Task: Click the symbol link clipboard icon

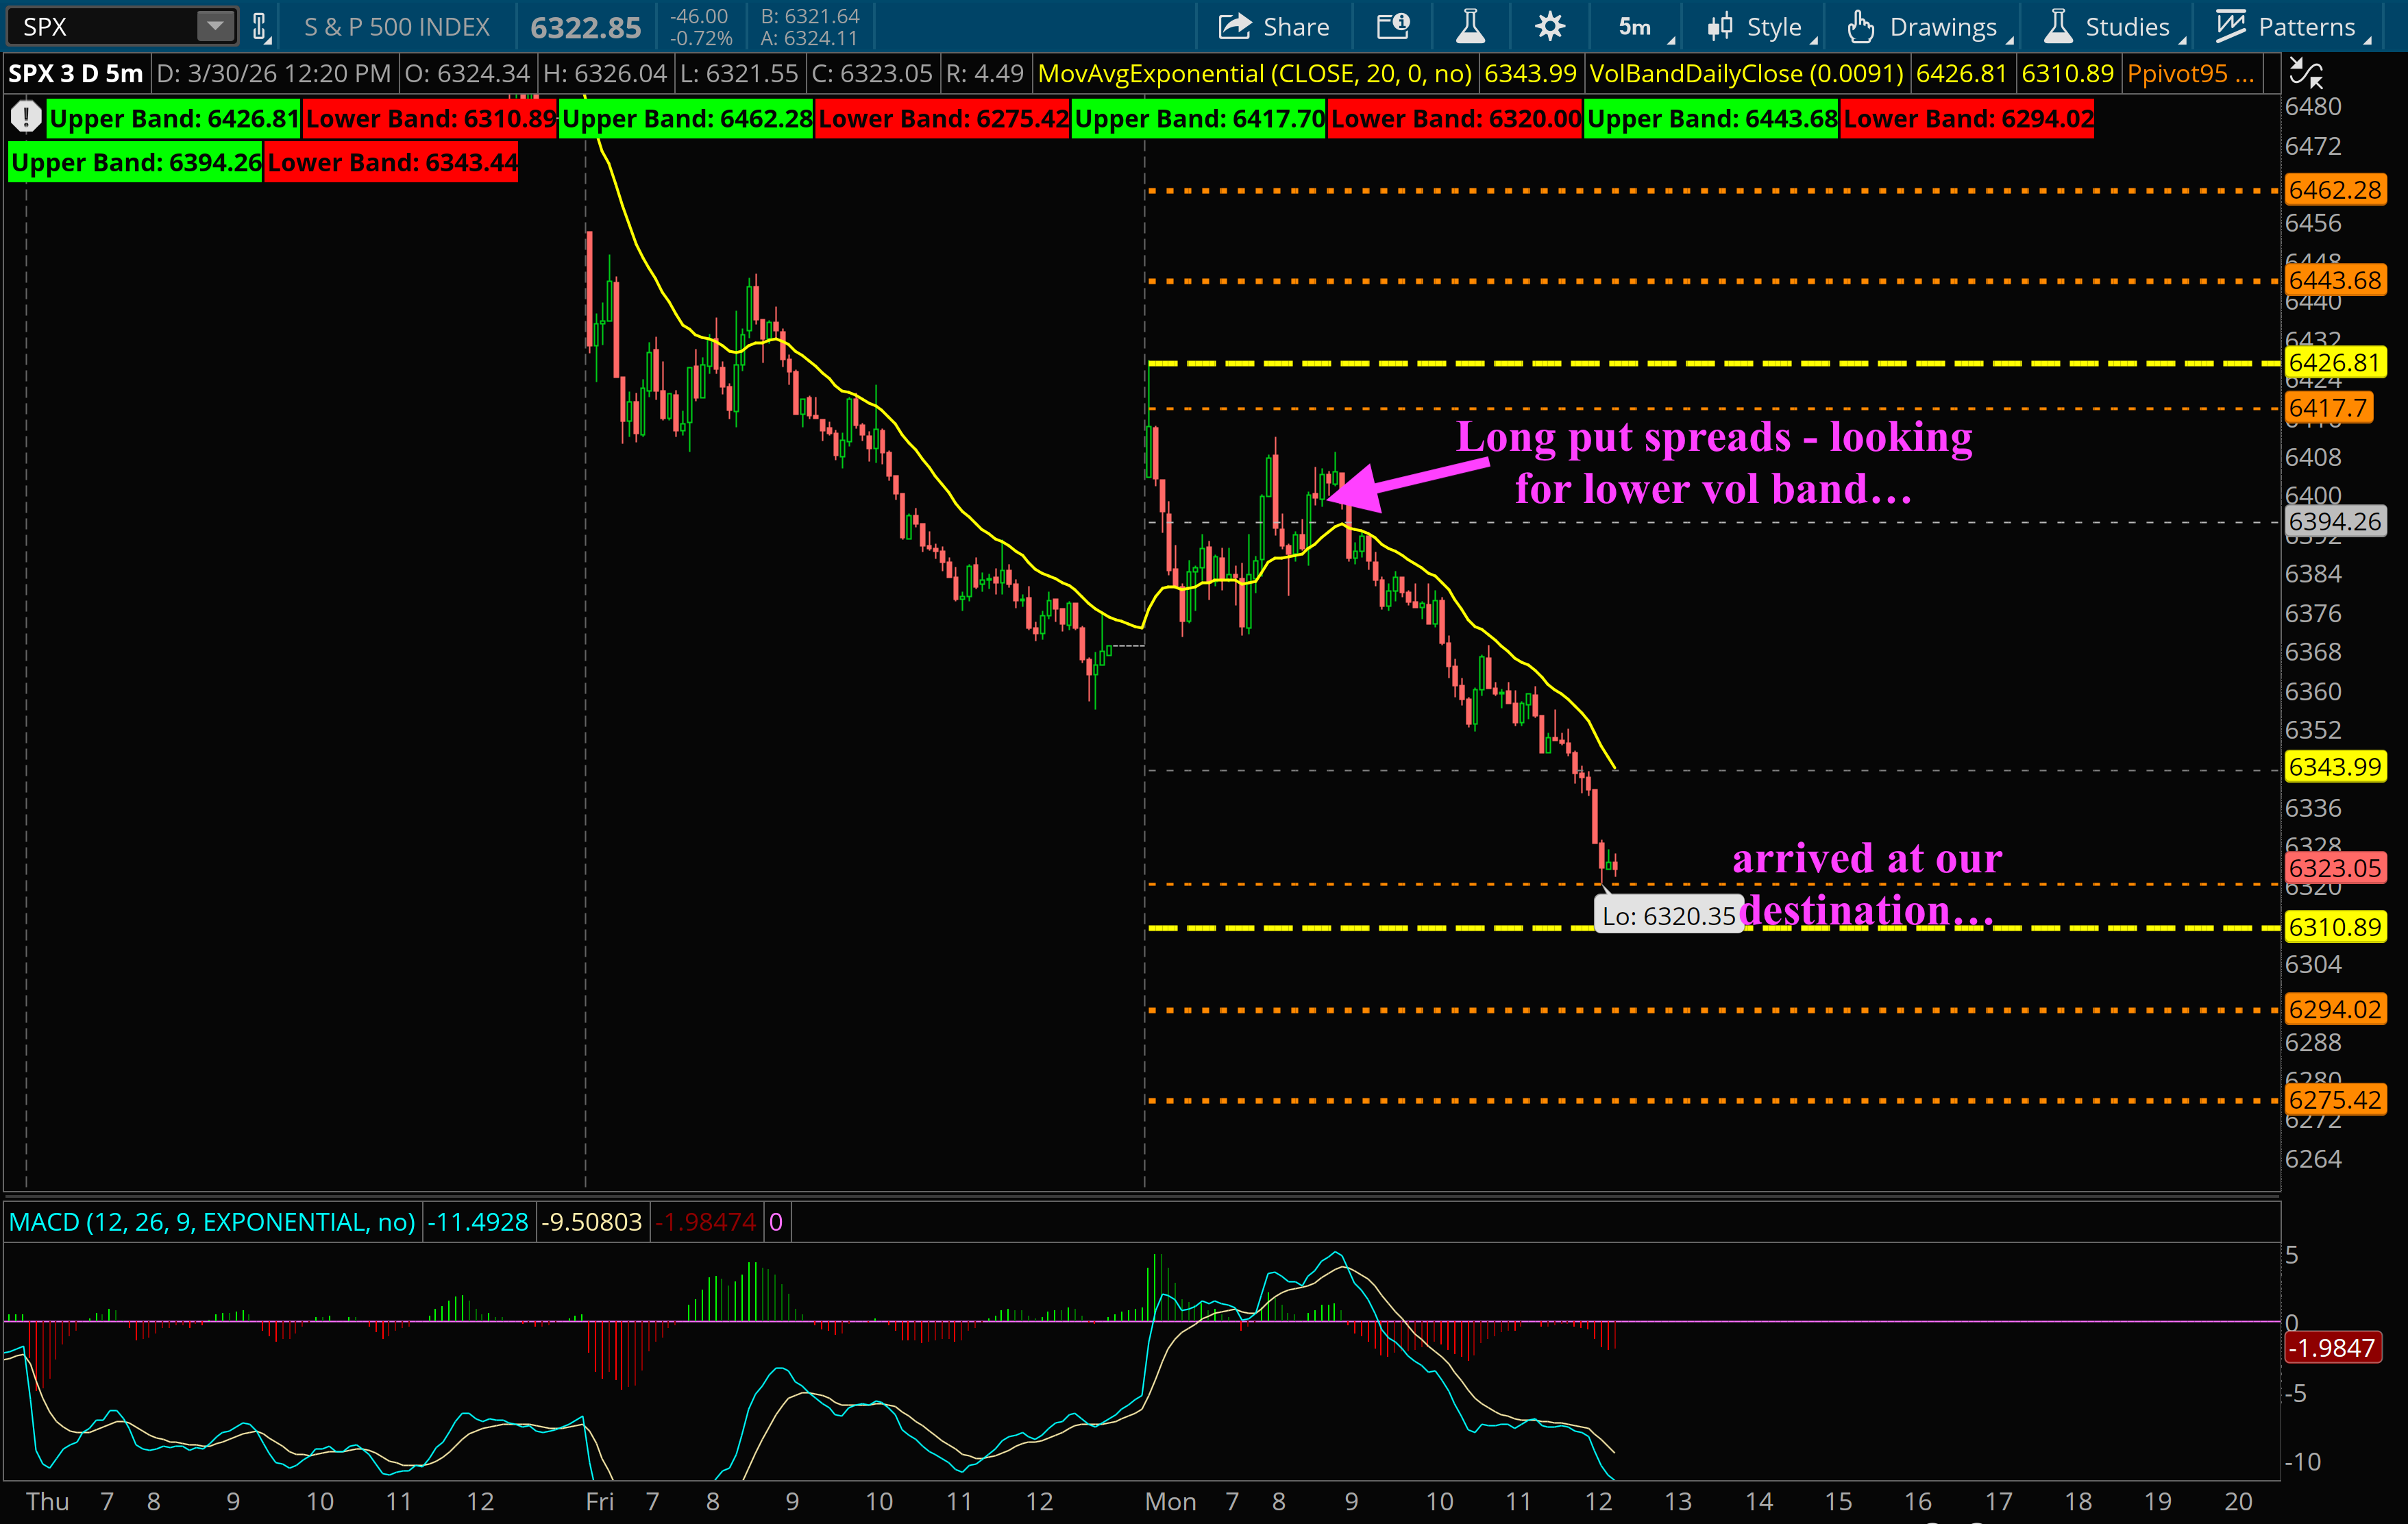Action: tap(260, 27)
